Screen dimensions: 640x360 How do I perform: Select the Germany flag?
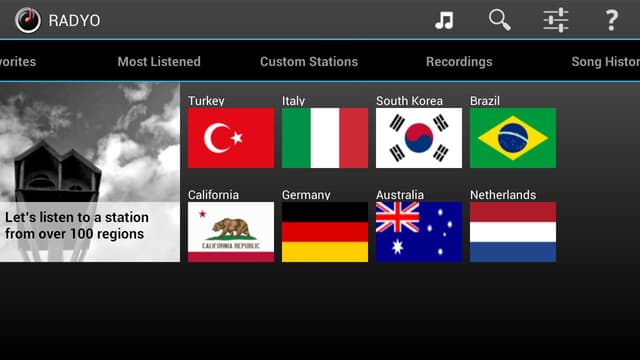point(325,232)
